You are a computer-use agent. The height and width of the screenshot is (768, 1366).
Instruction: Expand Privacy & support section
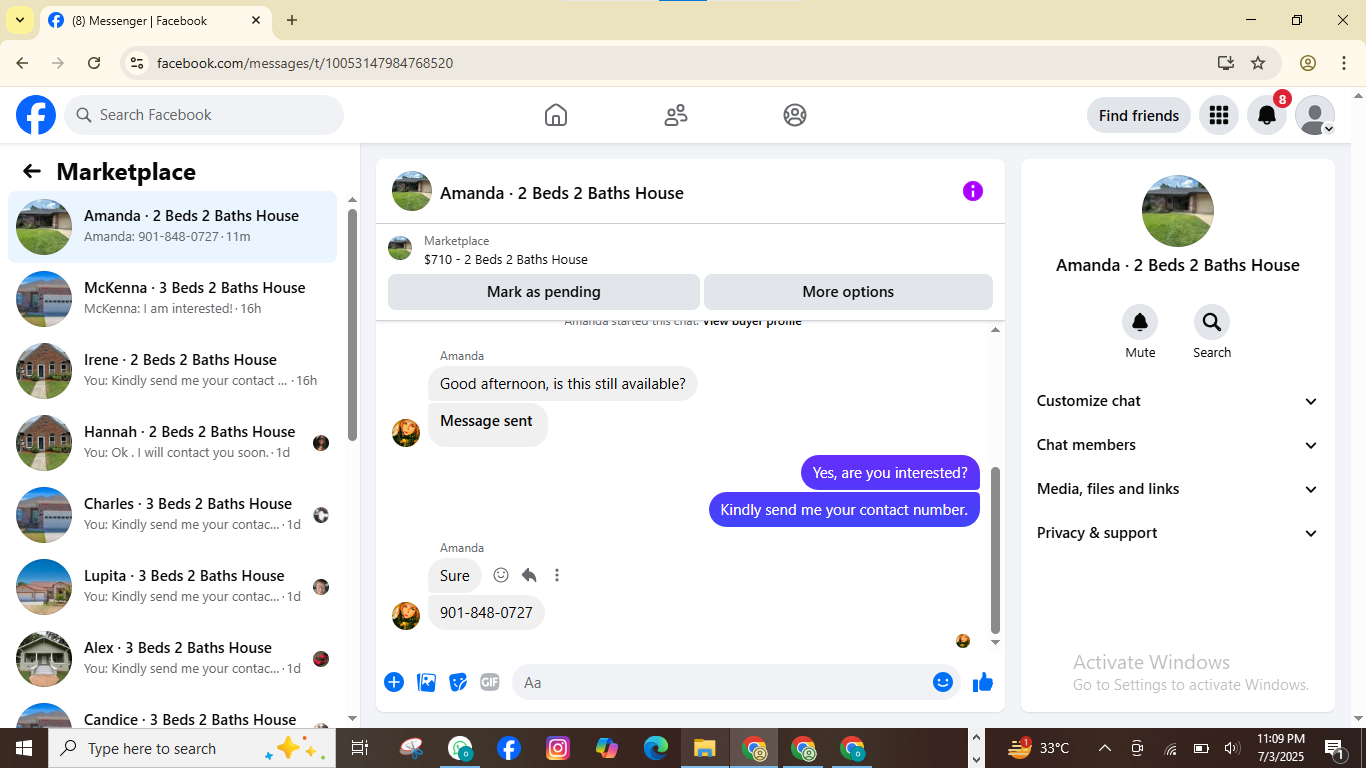click(x=1178, y=533)
